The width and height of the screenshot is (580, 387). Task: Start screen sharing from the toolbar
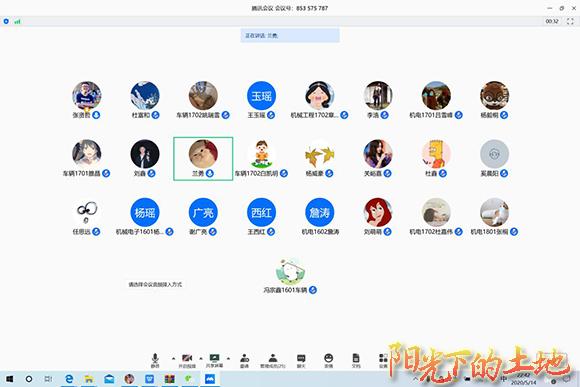(214, 360)
